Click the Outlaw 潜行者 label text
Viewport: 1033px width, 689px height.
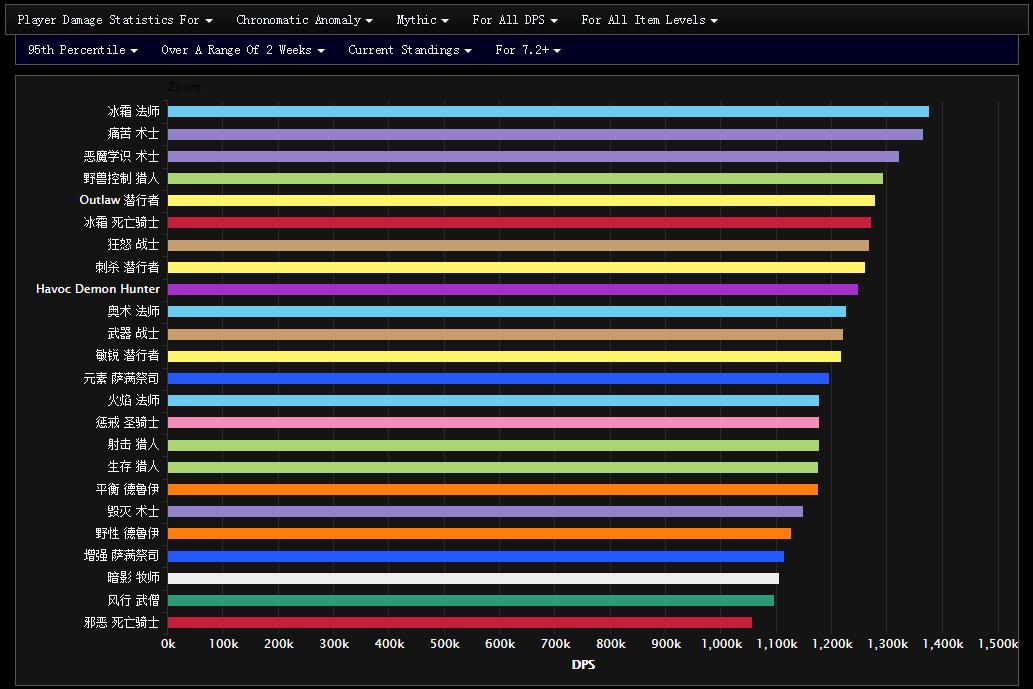pos(119,200)
